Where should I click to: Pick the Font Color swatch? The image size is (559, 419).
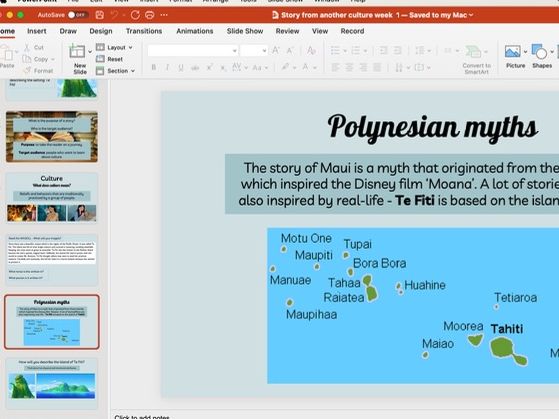(306, 67)
